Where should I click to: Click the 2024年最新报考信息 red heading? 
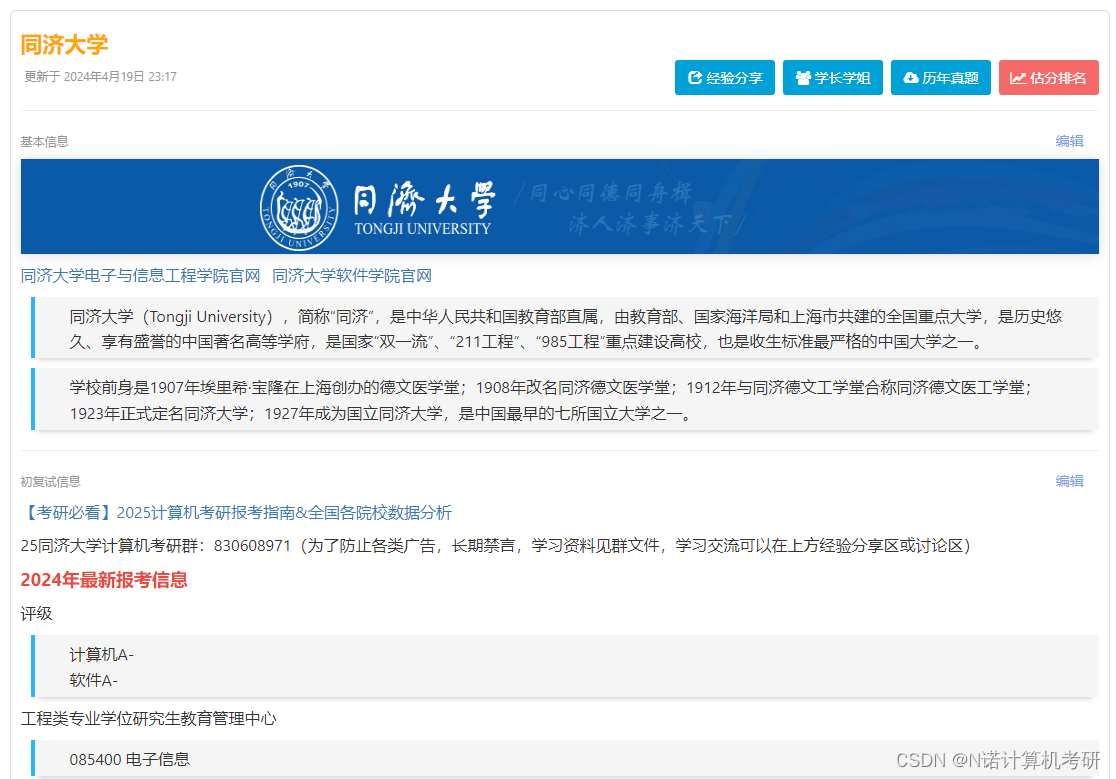point(104,580)
